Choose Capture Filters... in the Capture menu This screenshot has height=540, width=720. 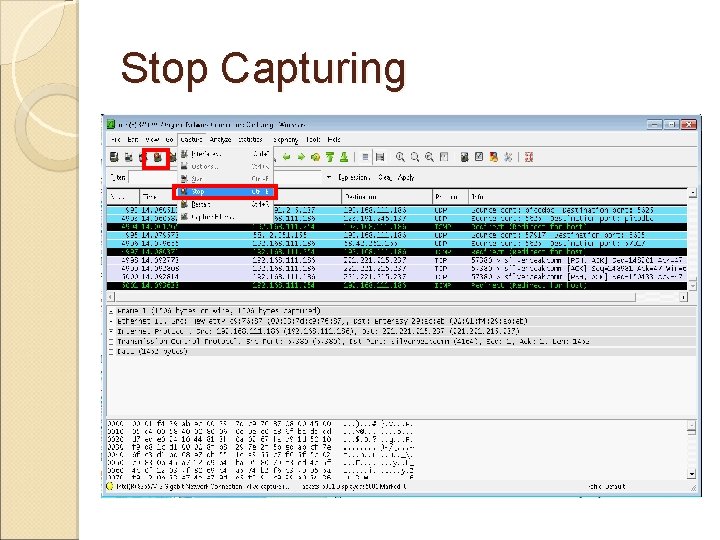(x=225, y=217)
